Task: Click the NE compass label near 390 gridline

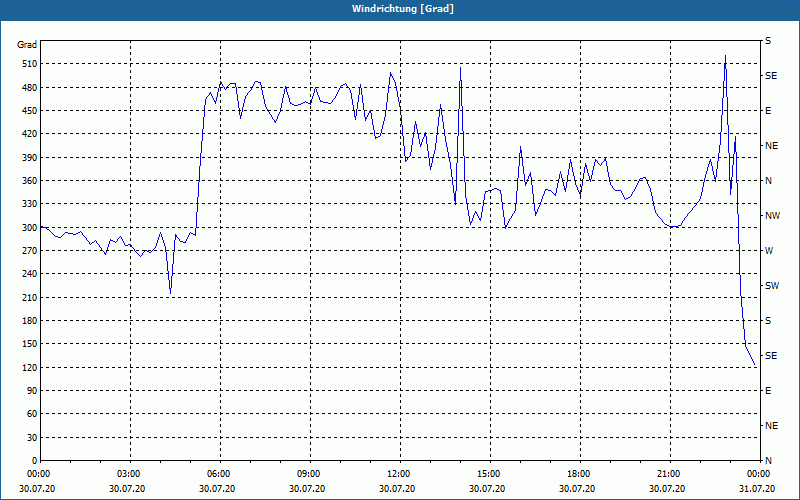Action: (x=771, y=146)
